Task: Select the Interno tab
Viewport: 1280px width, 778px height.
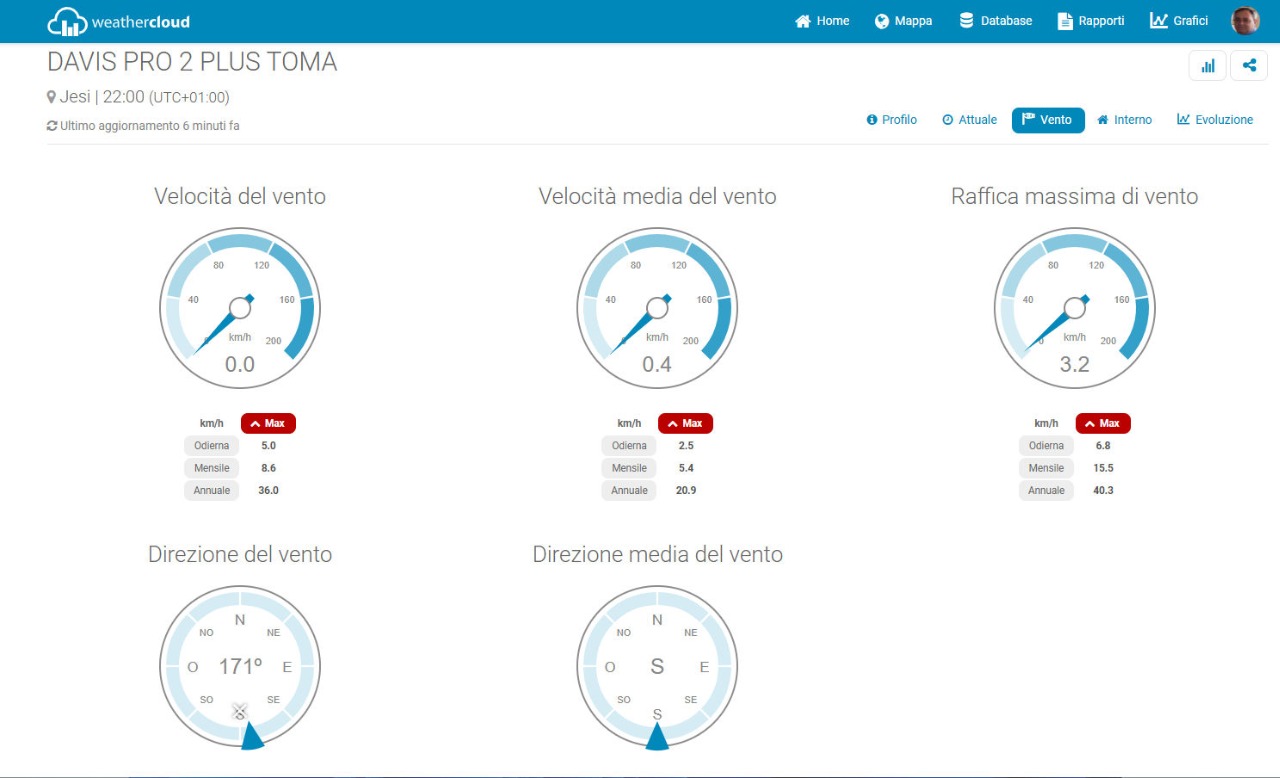Action: coord(1124,120)
